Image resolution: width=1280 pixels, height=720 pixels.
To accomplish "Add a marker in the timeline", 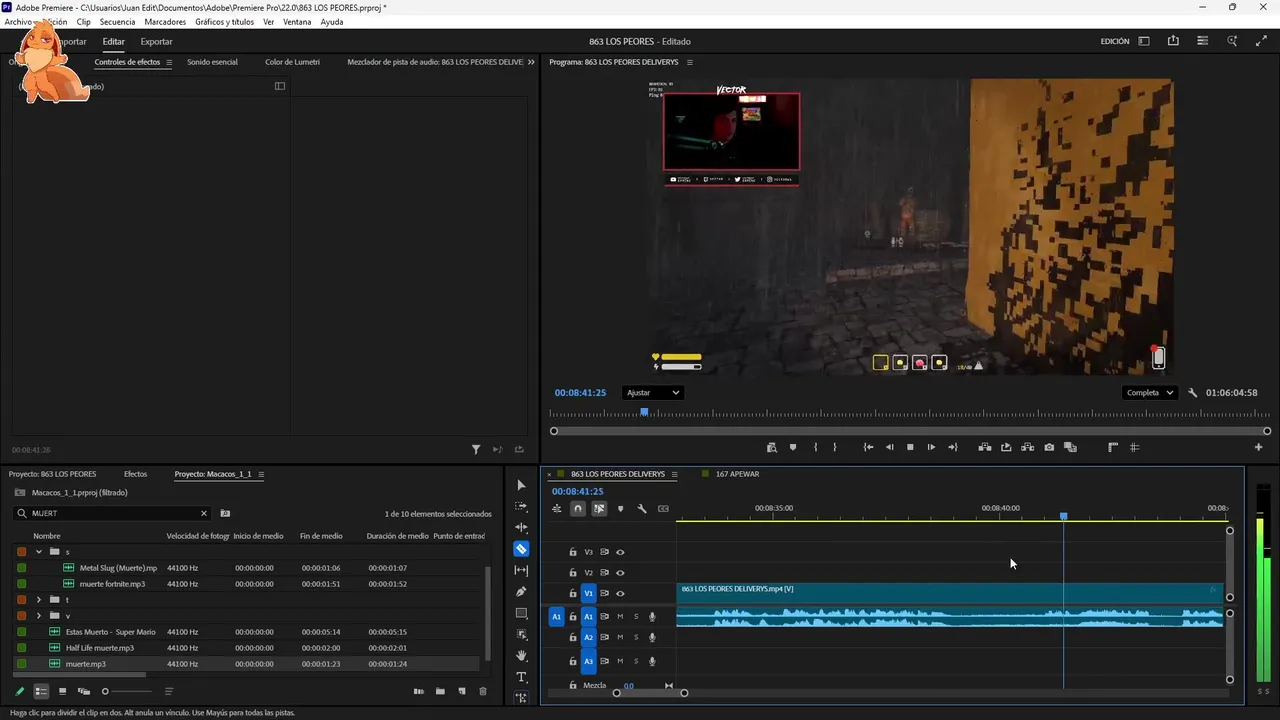I will pos(620,509).
